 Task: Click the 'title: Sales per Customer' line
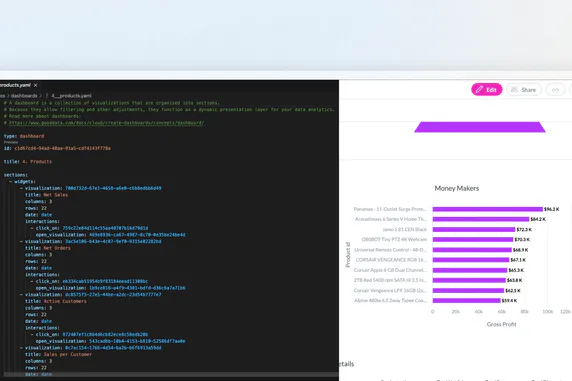pos(58,354)
